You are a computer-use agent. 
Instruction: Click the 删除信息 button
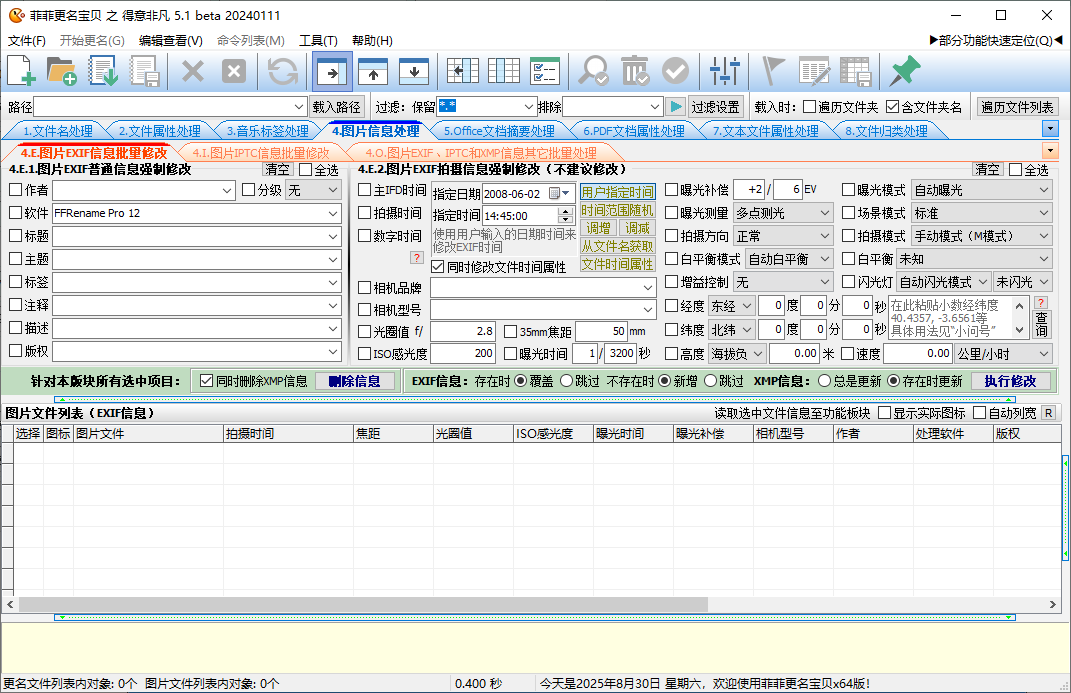click(354, 381)
